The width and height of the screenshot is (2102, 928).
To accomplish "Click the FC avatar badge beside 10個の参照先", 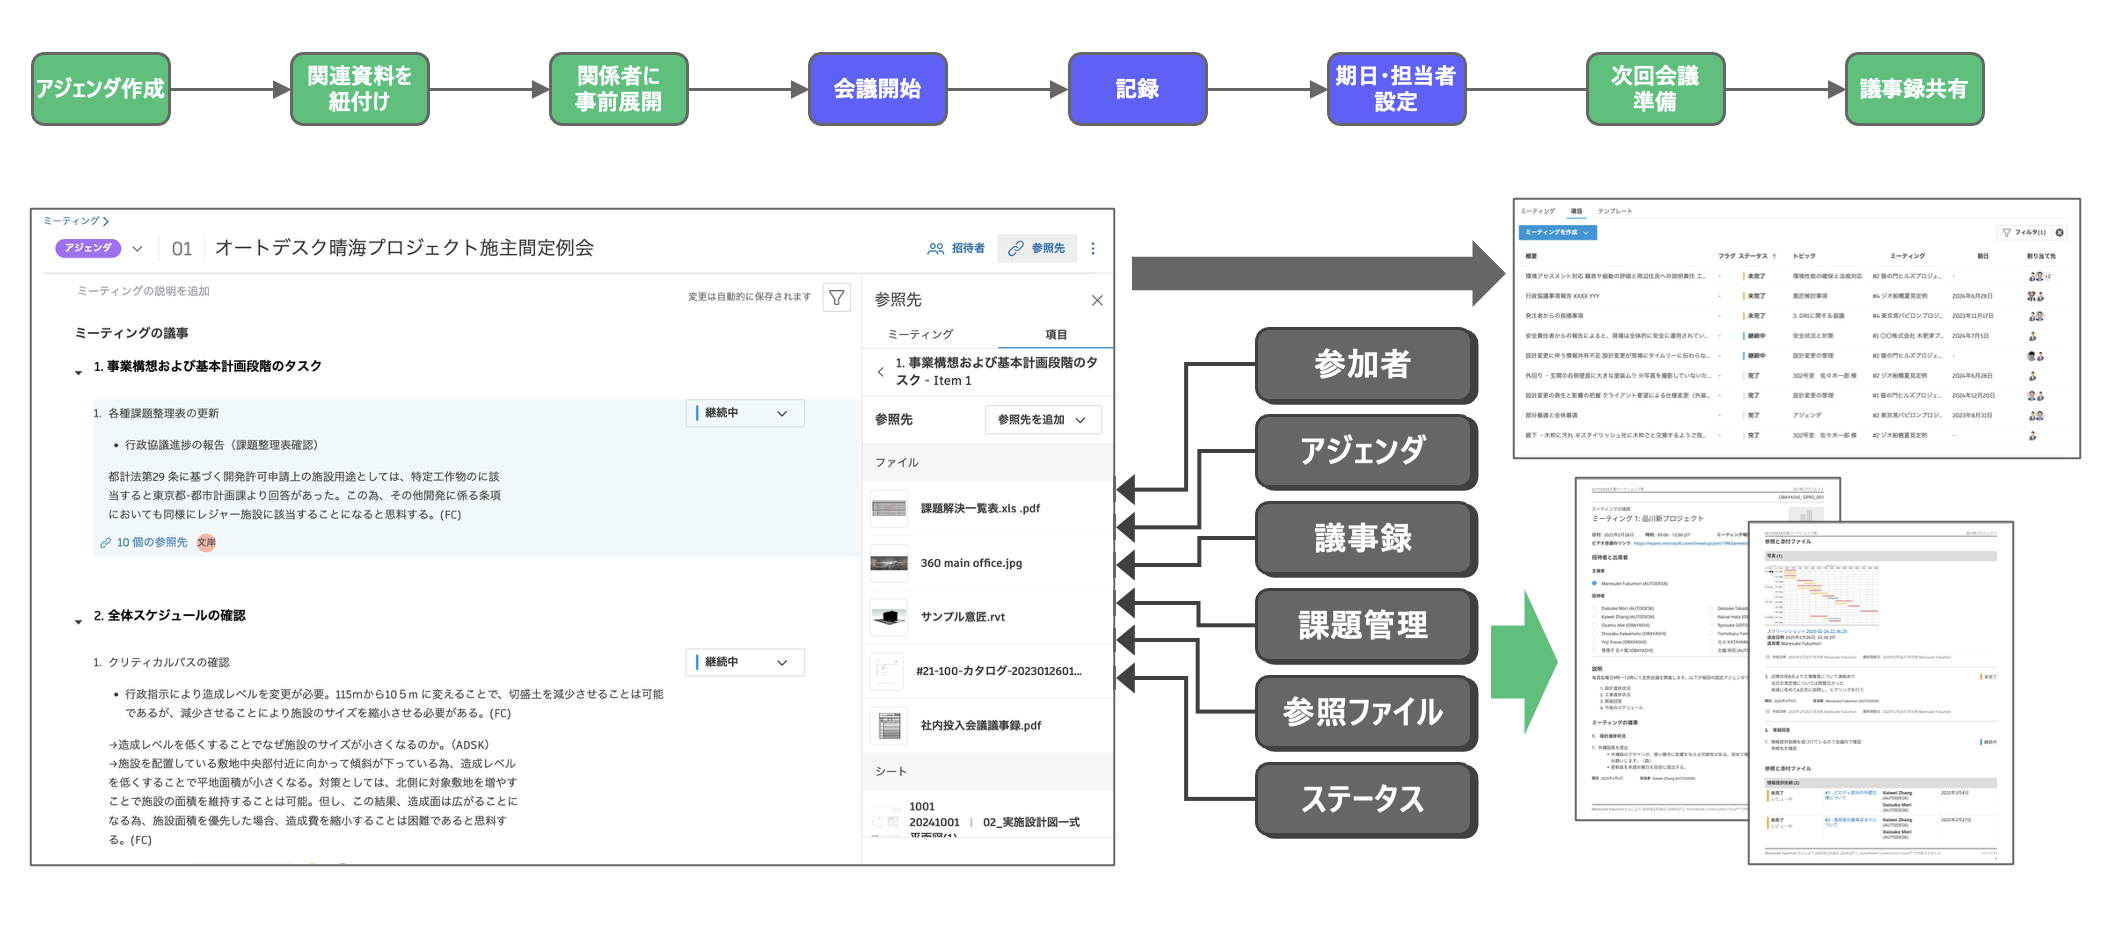I will [x=206, y=543].
